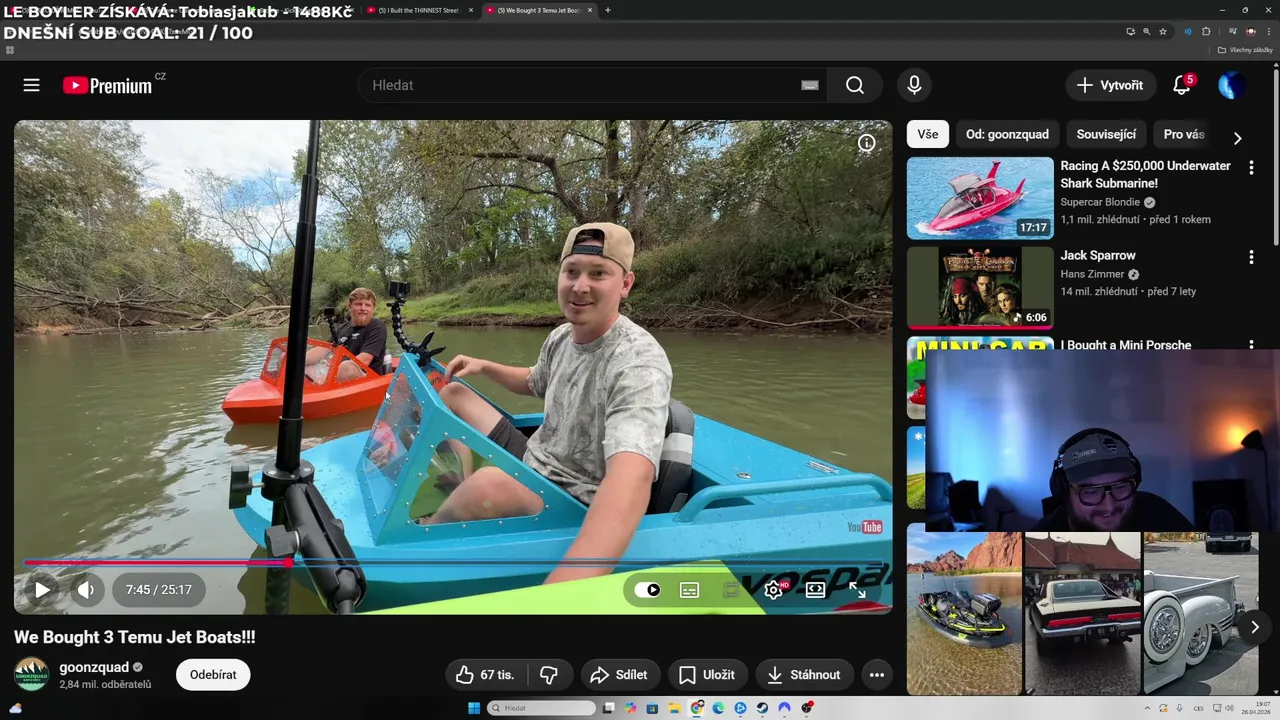
Task: Open Steam from taskbar
Action: click(x=762, y=708)
